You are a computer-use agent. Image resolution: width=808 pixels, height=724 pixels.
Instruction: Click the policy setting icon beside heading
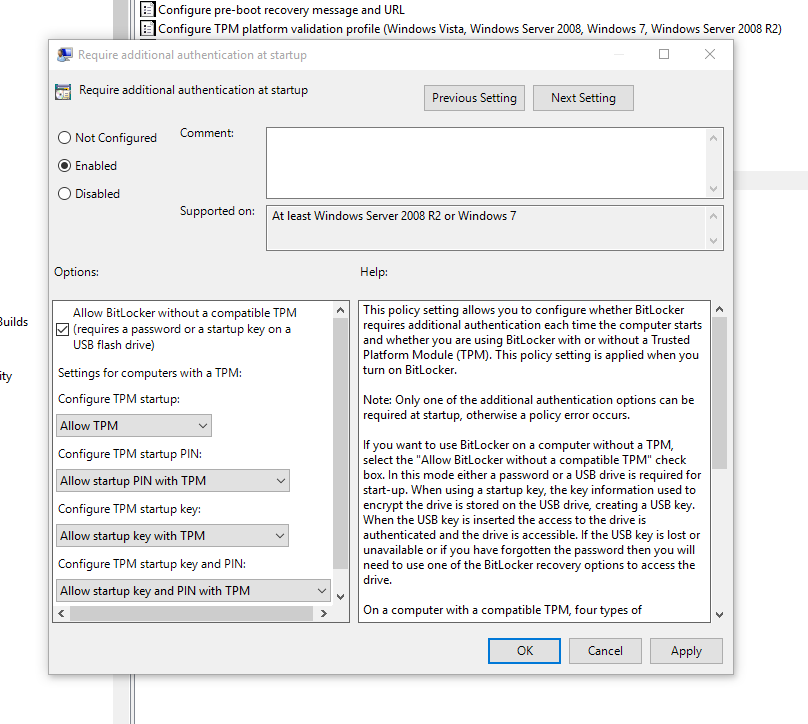[x=63, y=92]
